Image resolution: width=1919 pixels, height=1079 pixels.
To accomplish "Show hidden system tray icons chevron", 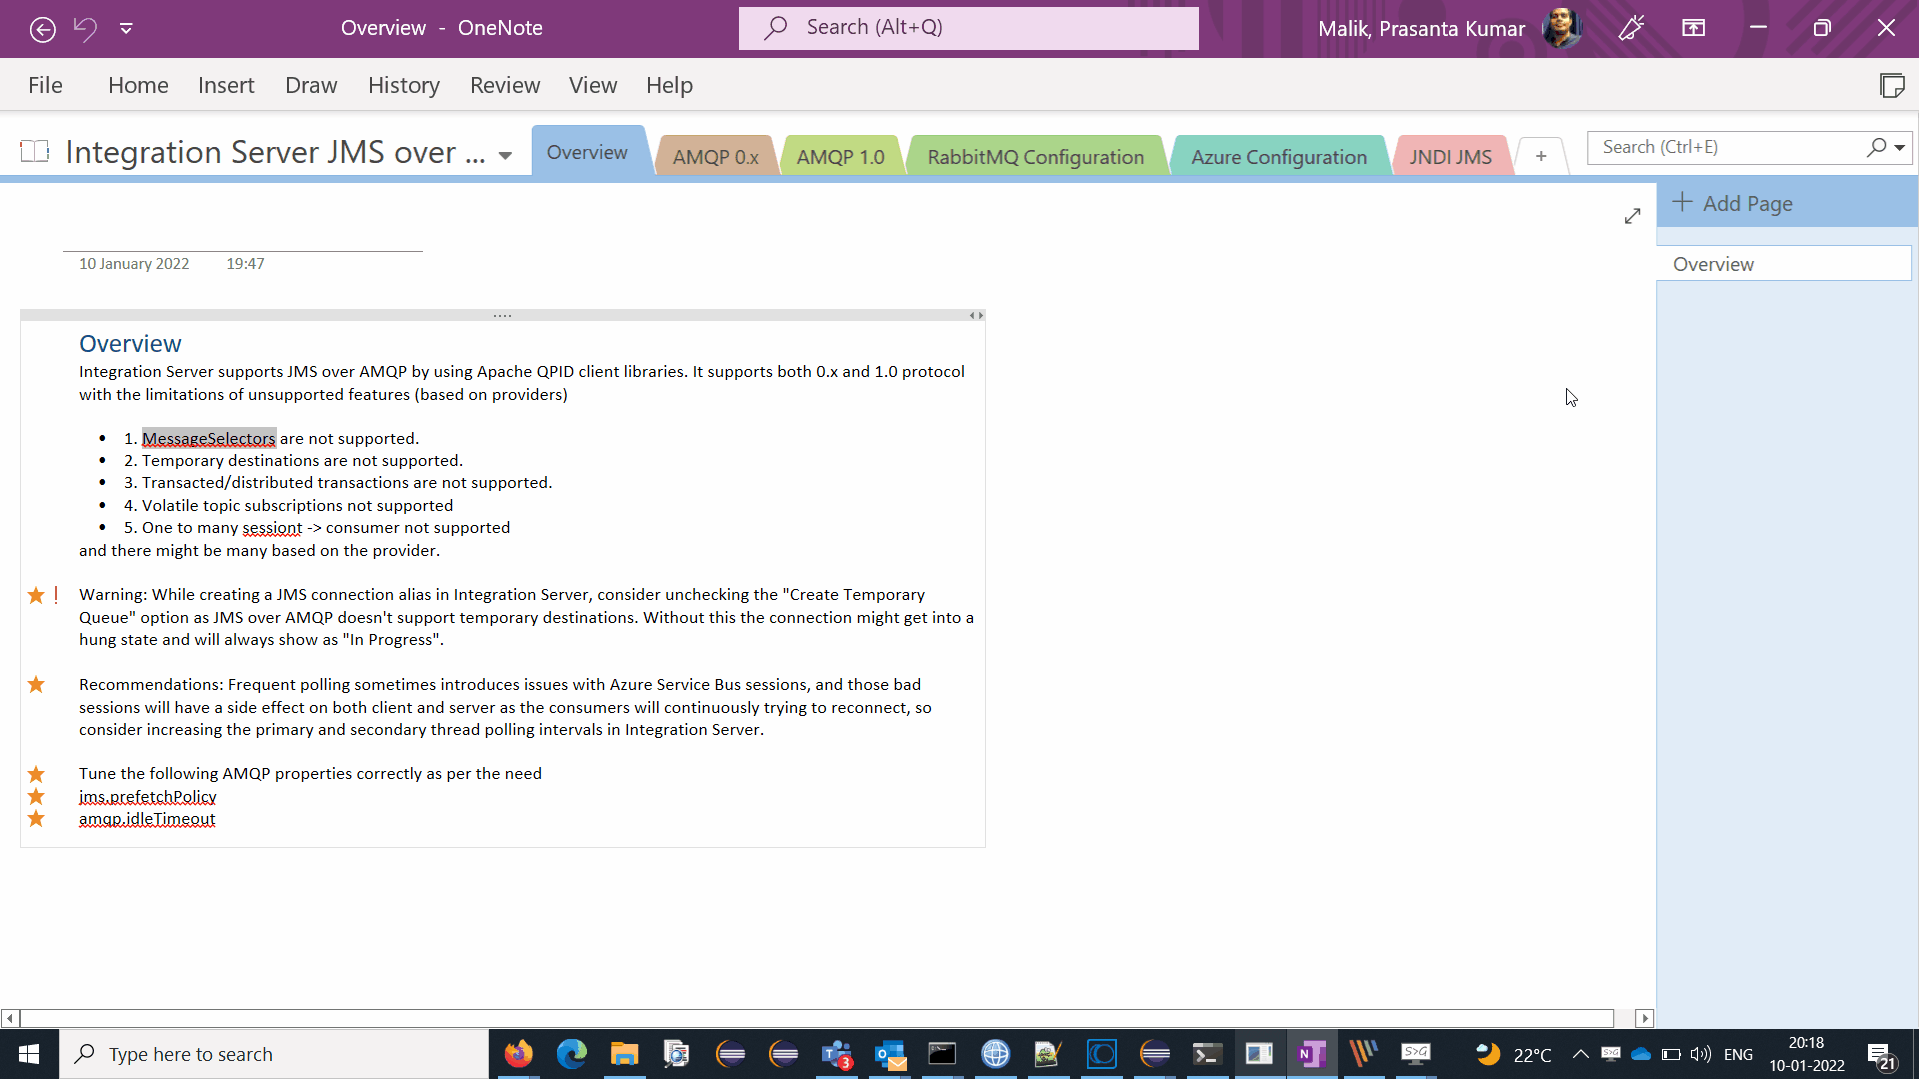I will click(1580, 1054).
